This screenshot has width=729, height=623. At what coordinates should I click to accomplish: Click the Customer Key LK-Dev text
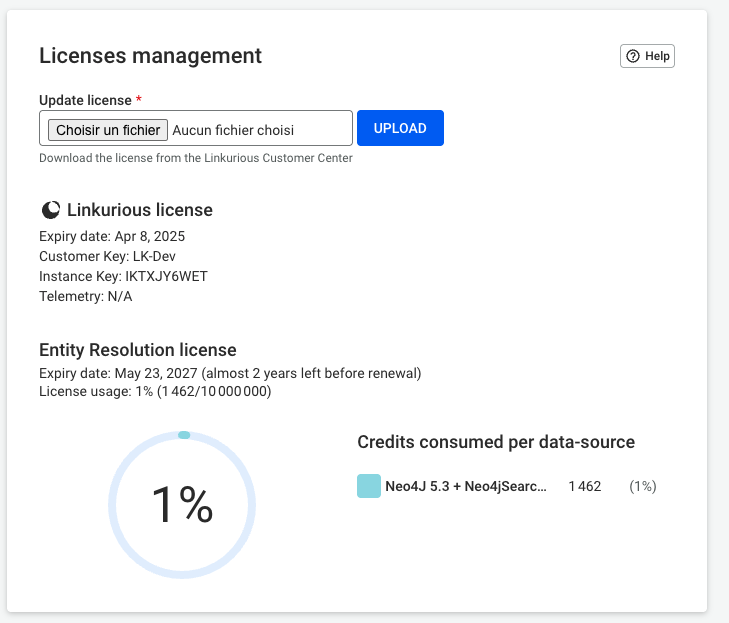click(x=107, y=256)
